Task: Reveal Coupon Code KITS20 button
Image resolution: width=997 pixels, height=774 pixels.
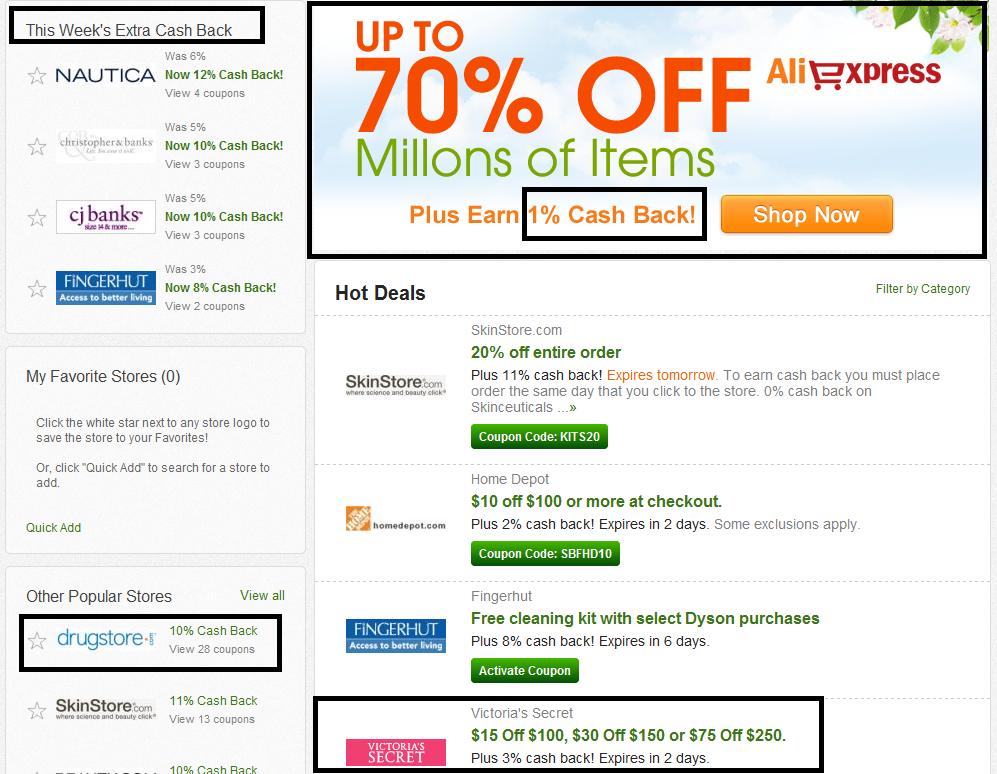Action: tap(539, 437)
